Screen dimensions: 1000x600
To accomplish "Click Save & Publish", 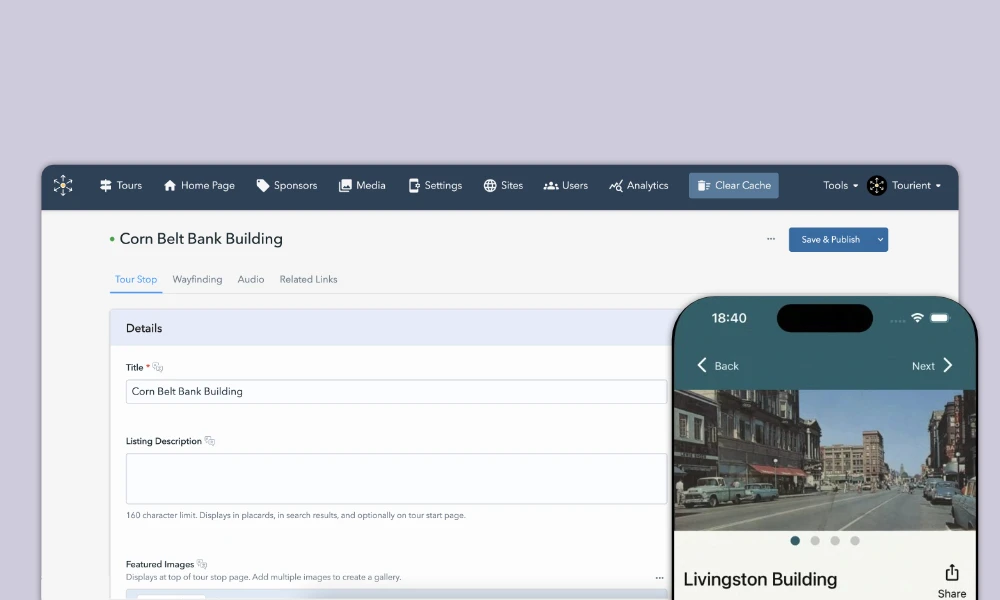I will (830, 240).
